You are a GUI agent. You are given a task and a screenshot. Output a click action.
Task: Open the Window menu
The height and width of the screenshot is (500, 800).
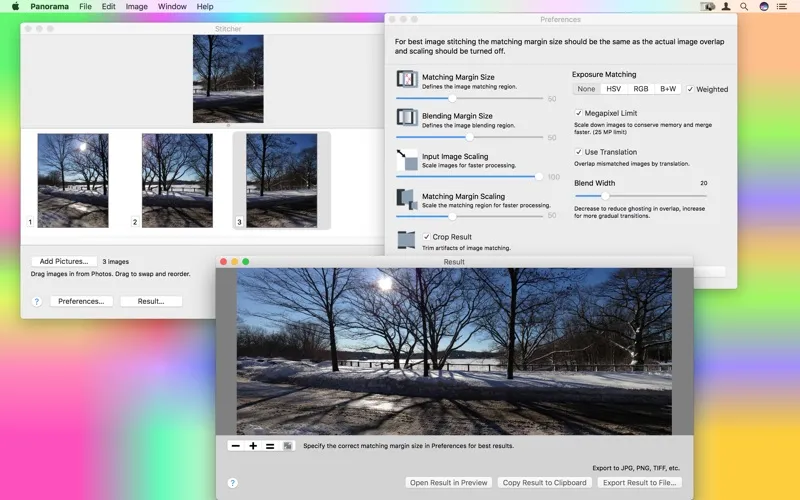[x=172, y=6]
